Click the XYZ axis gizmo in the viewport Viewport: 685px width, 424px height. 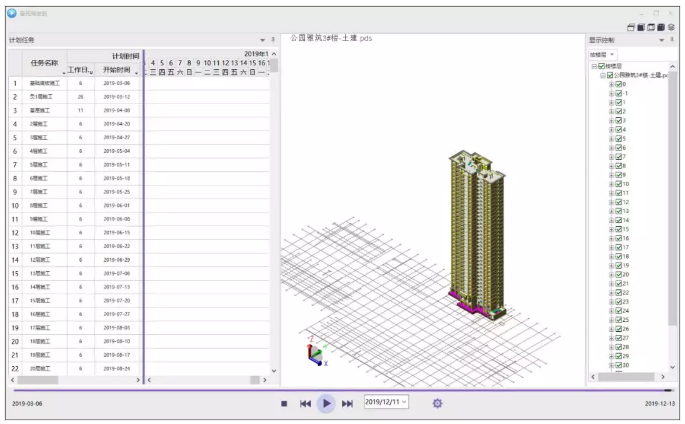click(x=317, y=352)
